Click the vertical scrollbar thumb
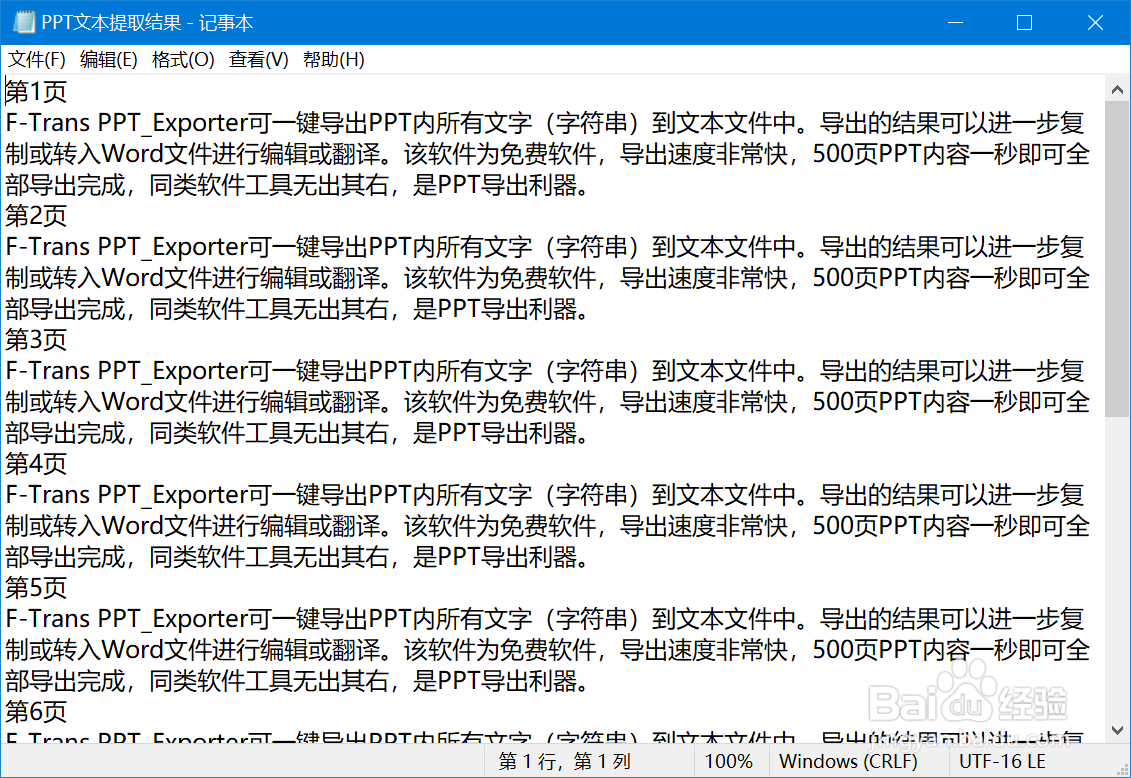Image resolution: width=1131 pixels, height=778 pixels. (x=1117, y=259)
